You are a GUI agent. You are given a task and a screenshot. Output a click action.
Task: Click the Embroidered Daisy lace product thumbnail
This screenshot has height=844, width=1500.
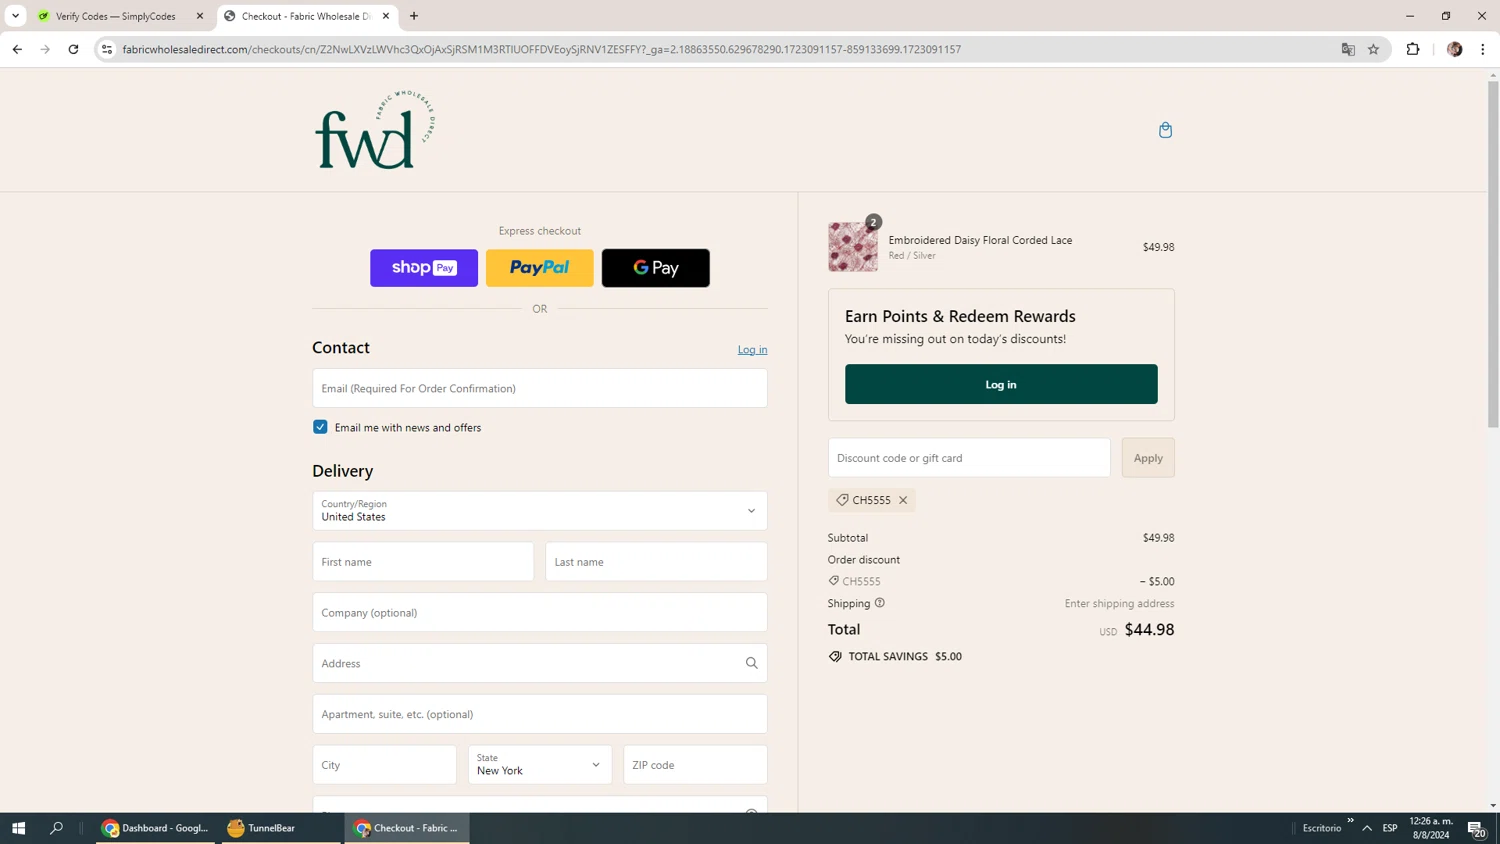853,247
